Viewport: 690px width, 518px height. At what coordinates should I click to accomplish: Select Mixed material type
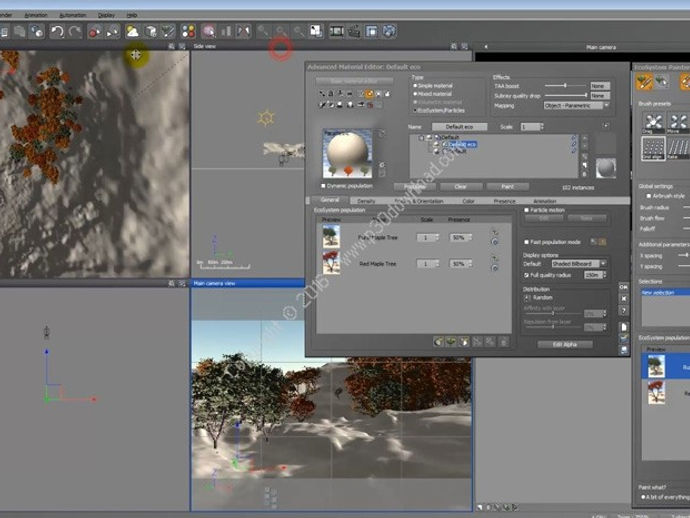415,94
